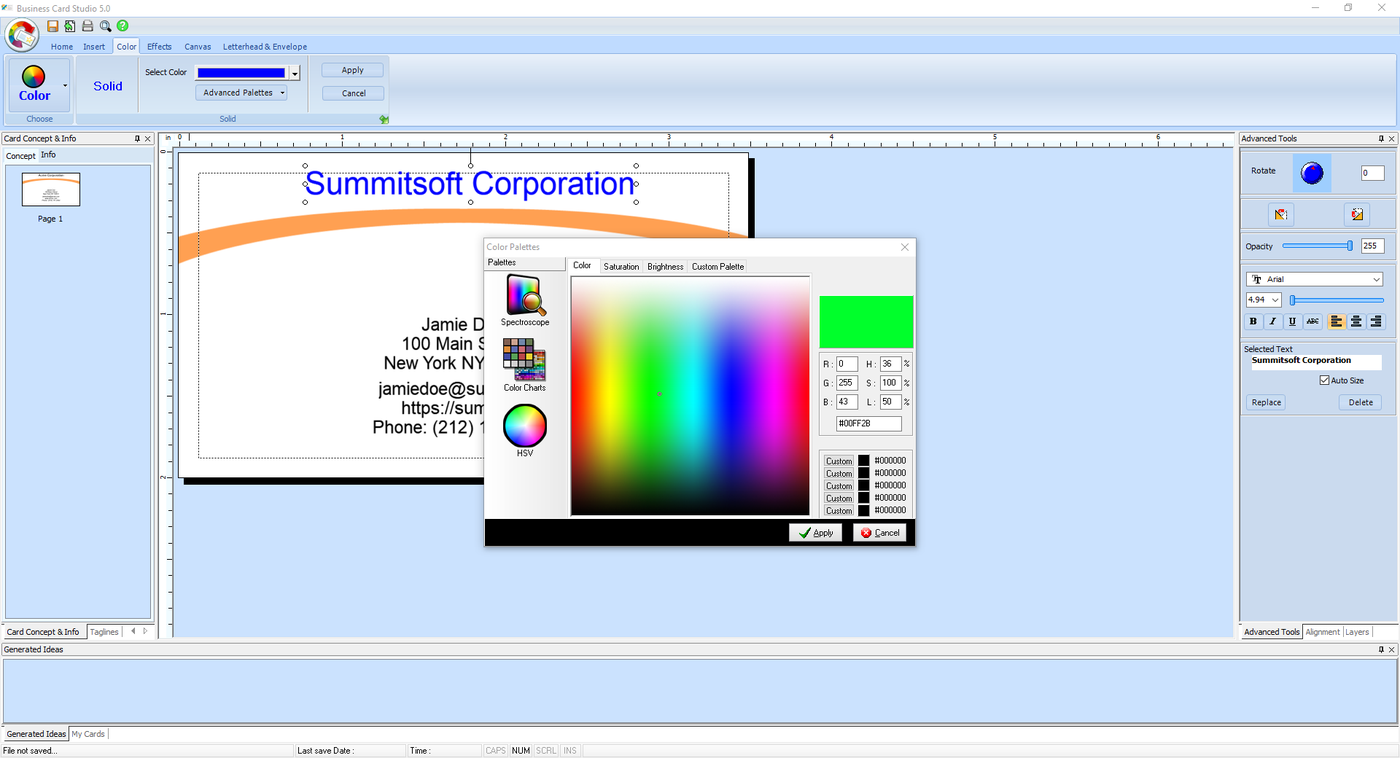Toggle underline text formatting
The height and width of the screenshot is (758, 1400).
click(1293, 321)
